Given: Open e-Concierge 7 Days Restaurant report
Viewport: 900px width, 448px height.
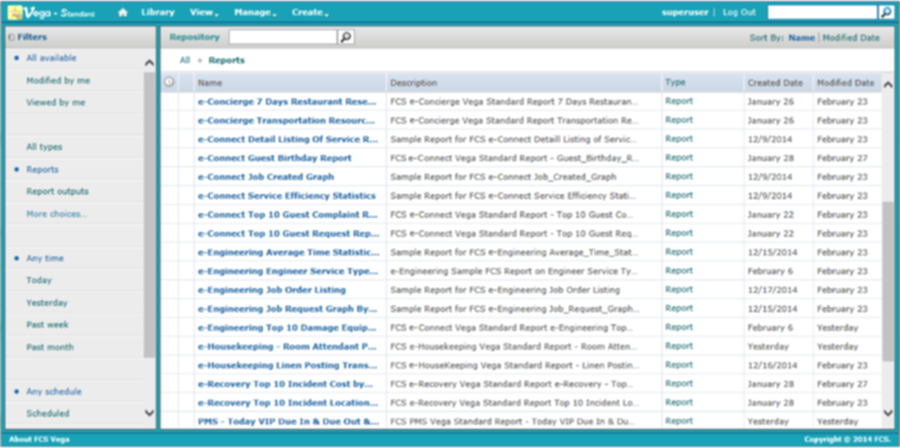Looking at the screenshot, I should click(286, 102).
